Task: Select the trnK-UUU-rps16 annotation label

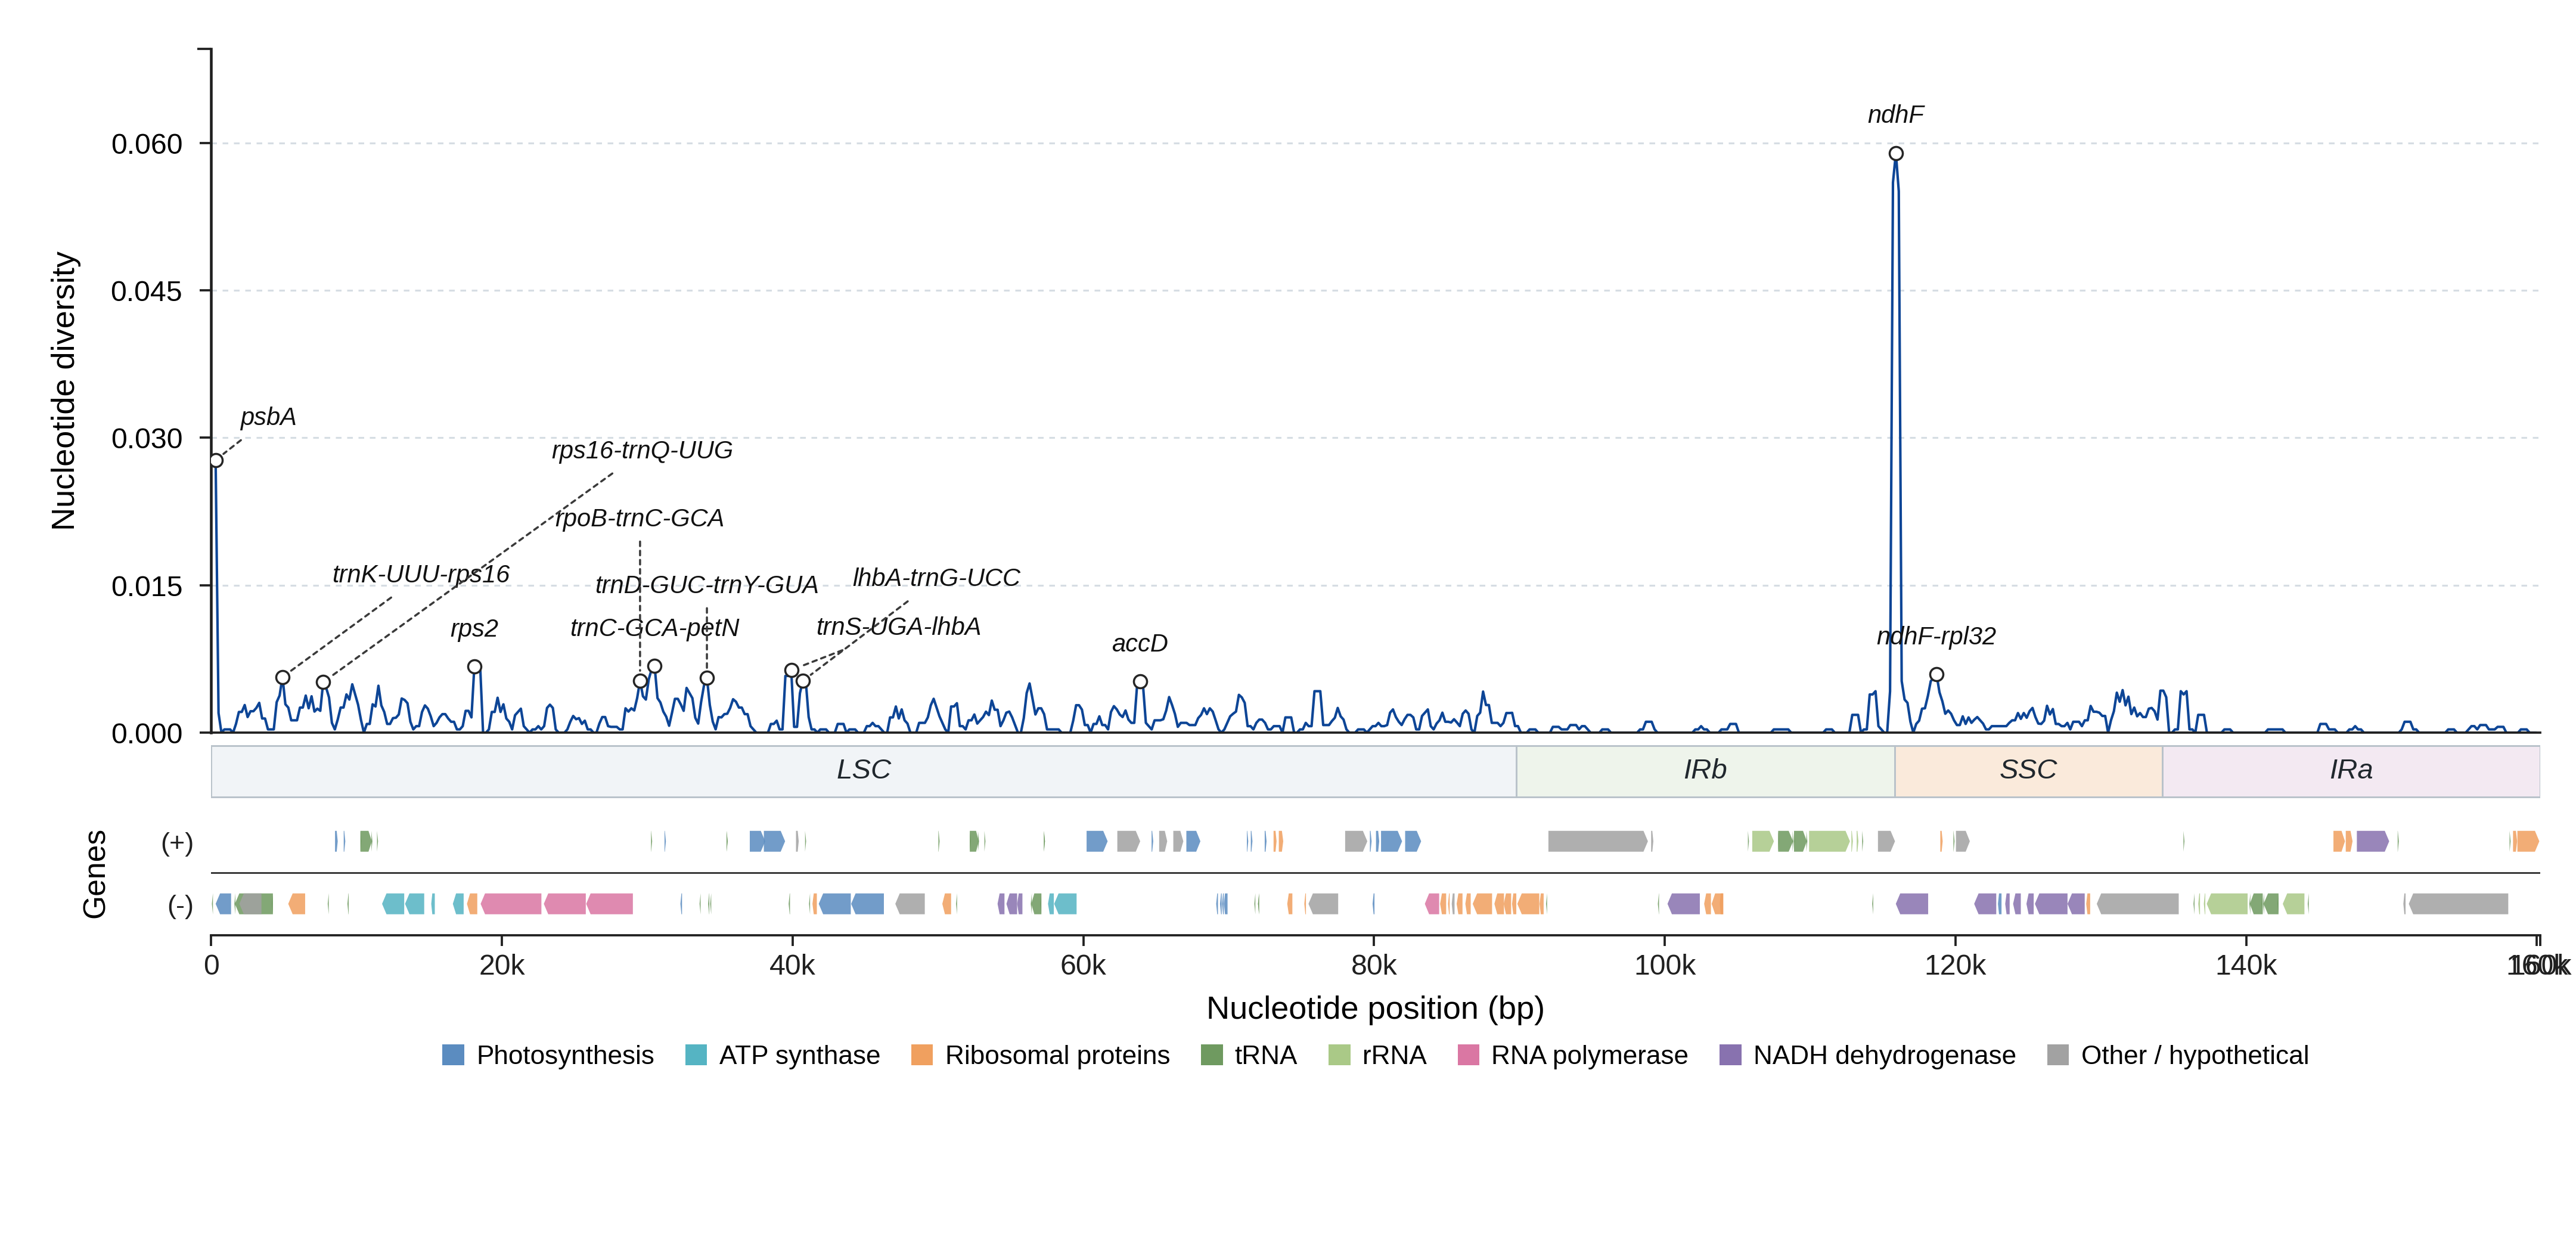Action: click(x=421, y=574)
